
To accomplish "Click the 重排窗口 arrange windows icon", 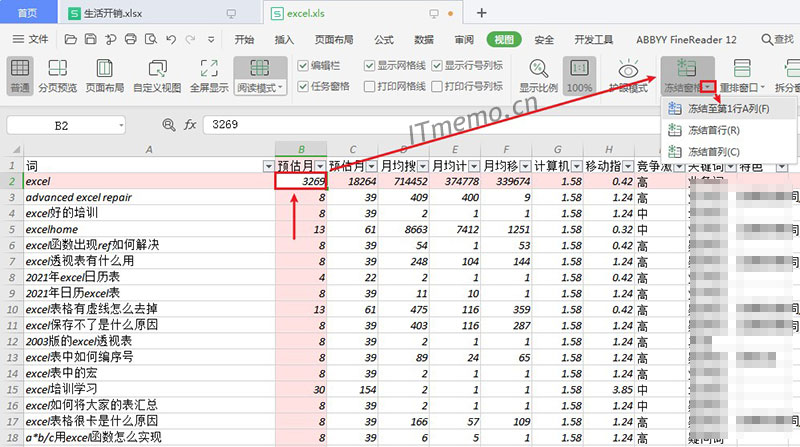I will [741, 68].
